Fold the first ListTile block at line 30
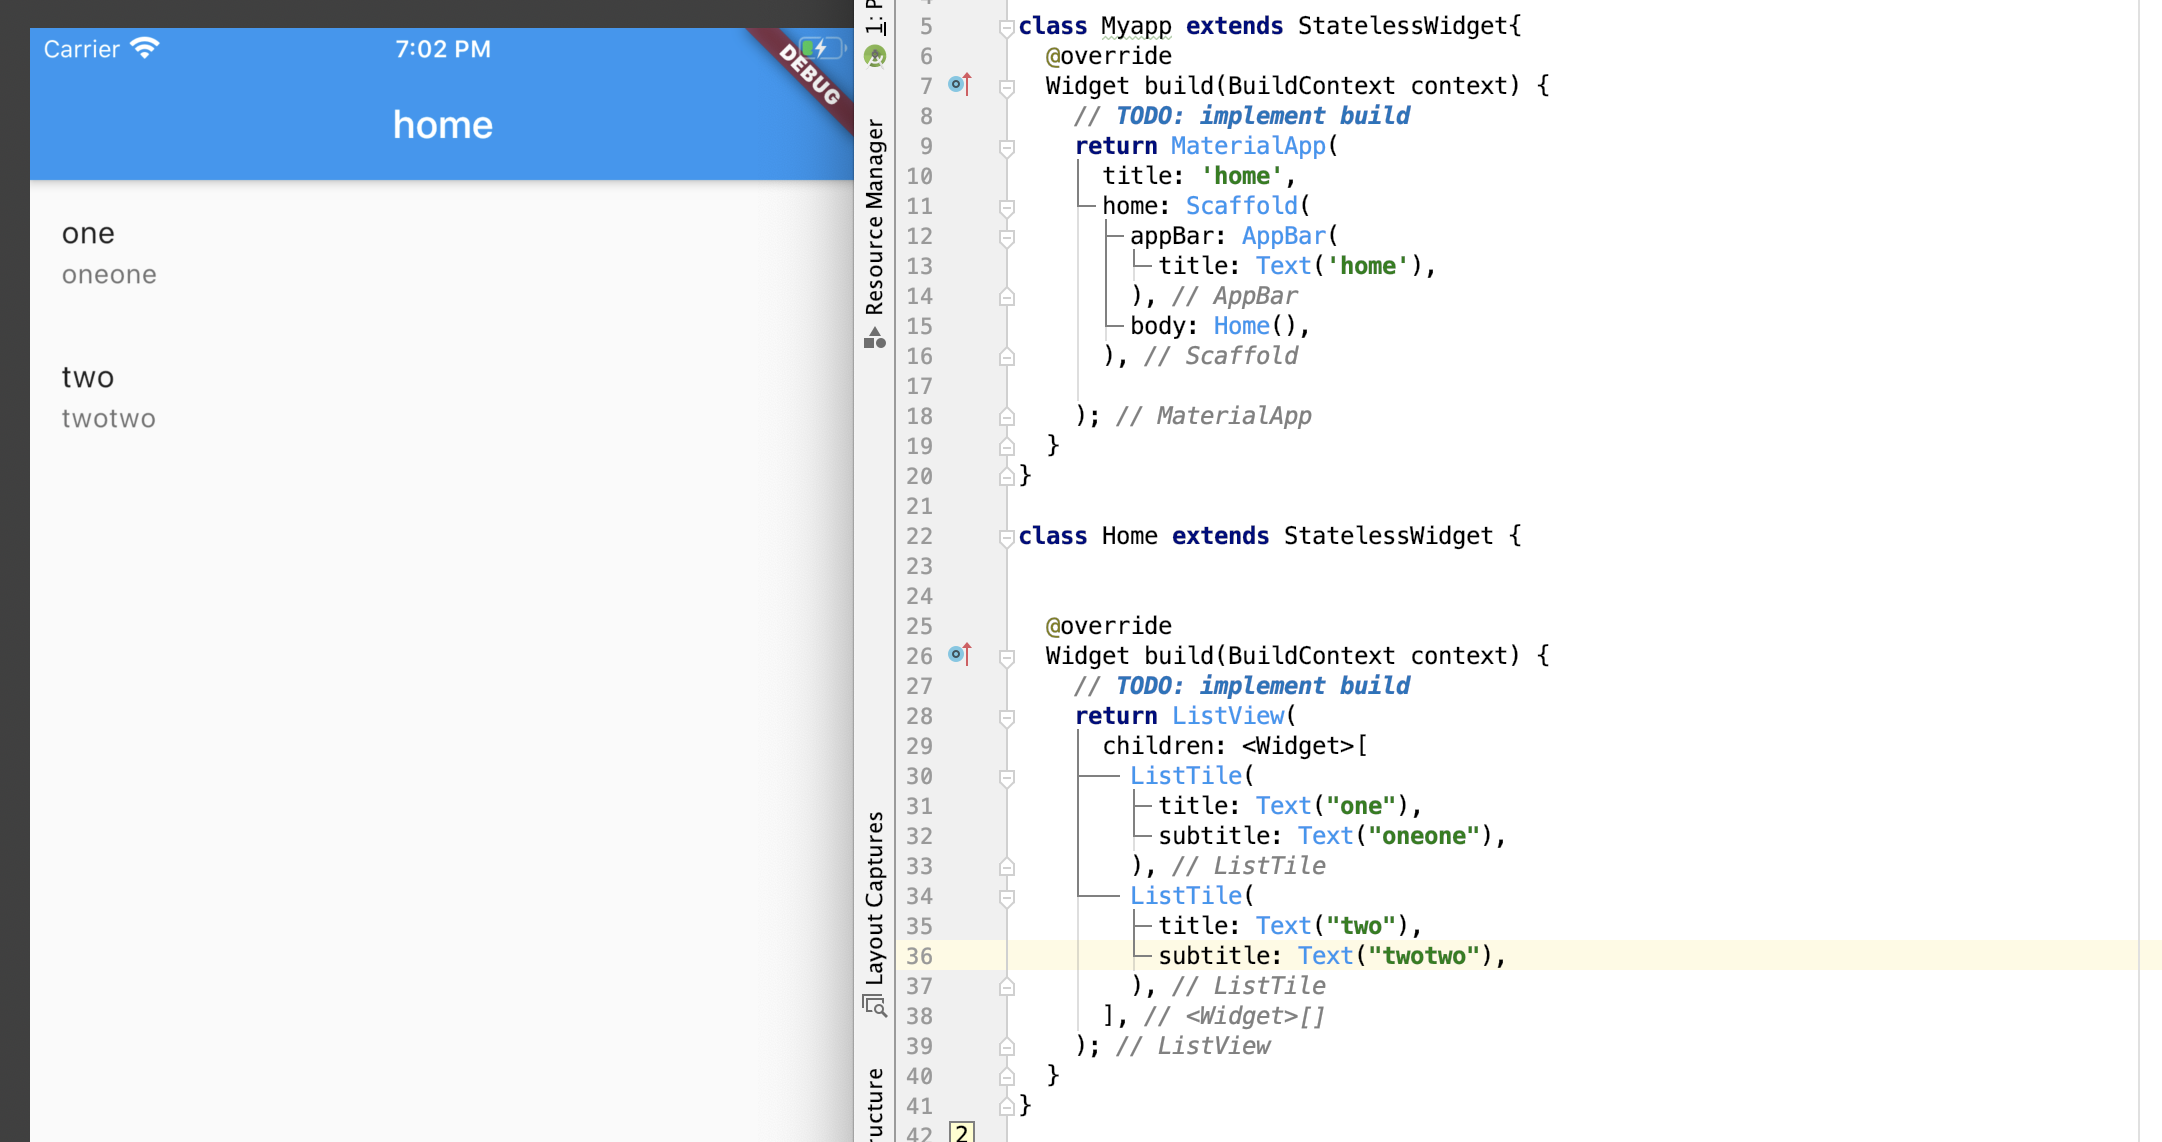Image resolution: width=2162 pixels, height=1142 pixels. [x=1007, y=778]
